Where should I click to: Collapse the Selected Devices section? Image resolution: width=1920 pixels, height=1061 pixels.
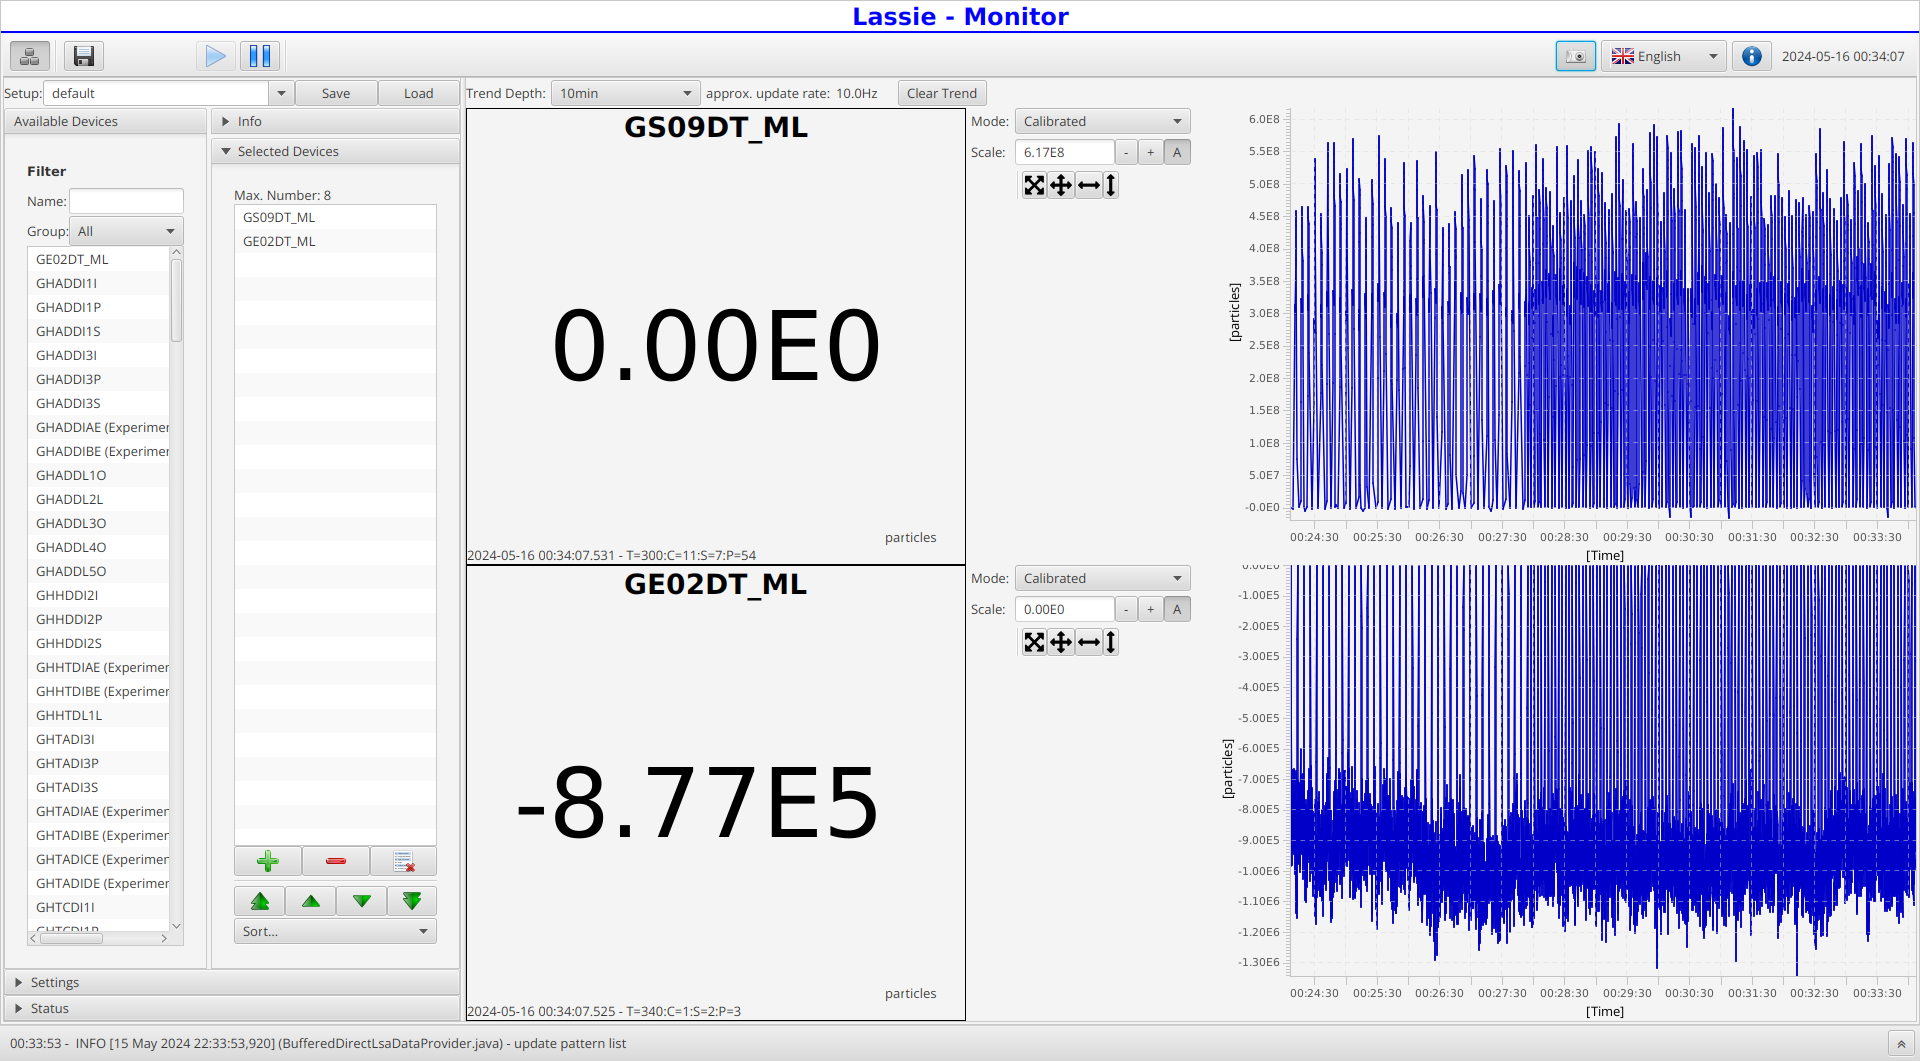coord(336,151)
